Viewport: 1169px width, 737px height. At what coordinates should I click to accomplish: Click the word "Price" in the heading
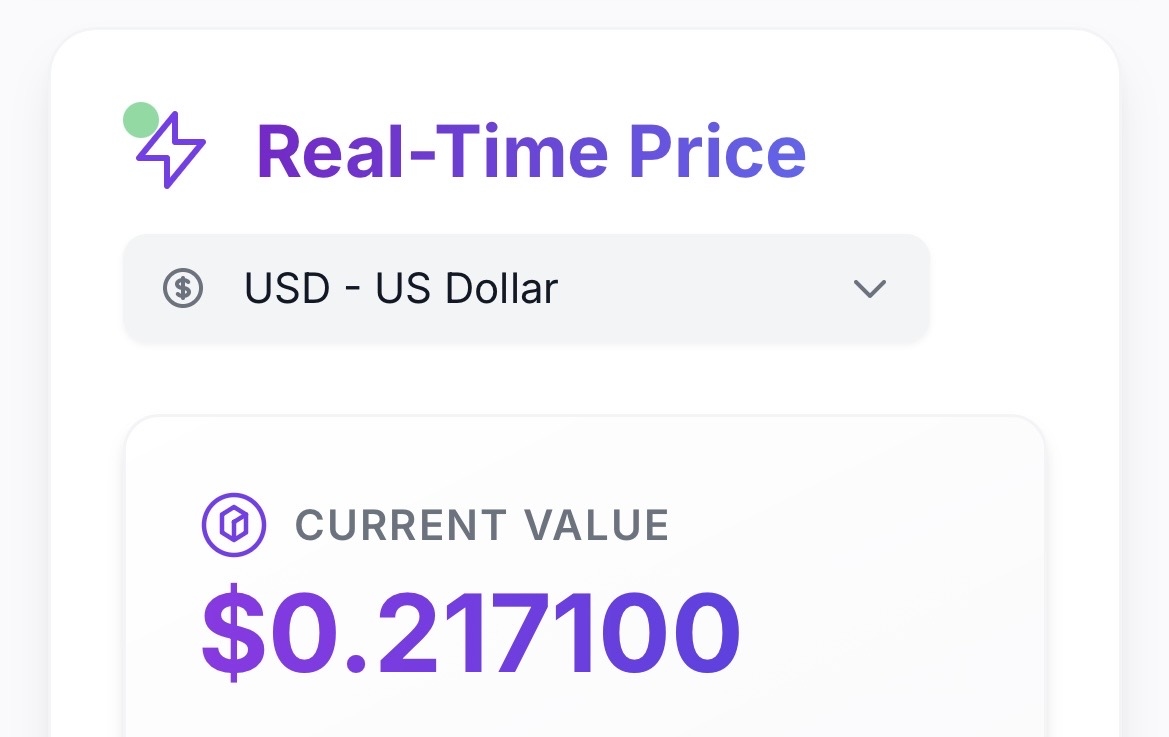coord(717,152)
